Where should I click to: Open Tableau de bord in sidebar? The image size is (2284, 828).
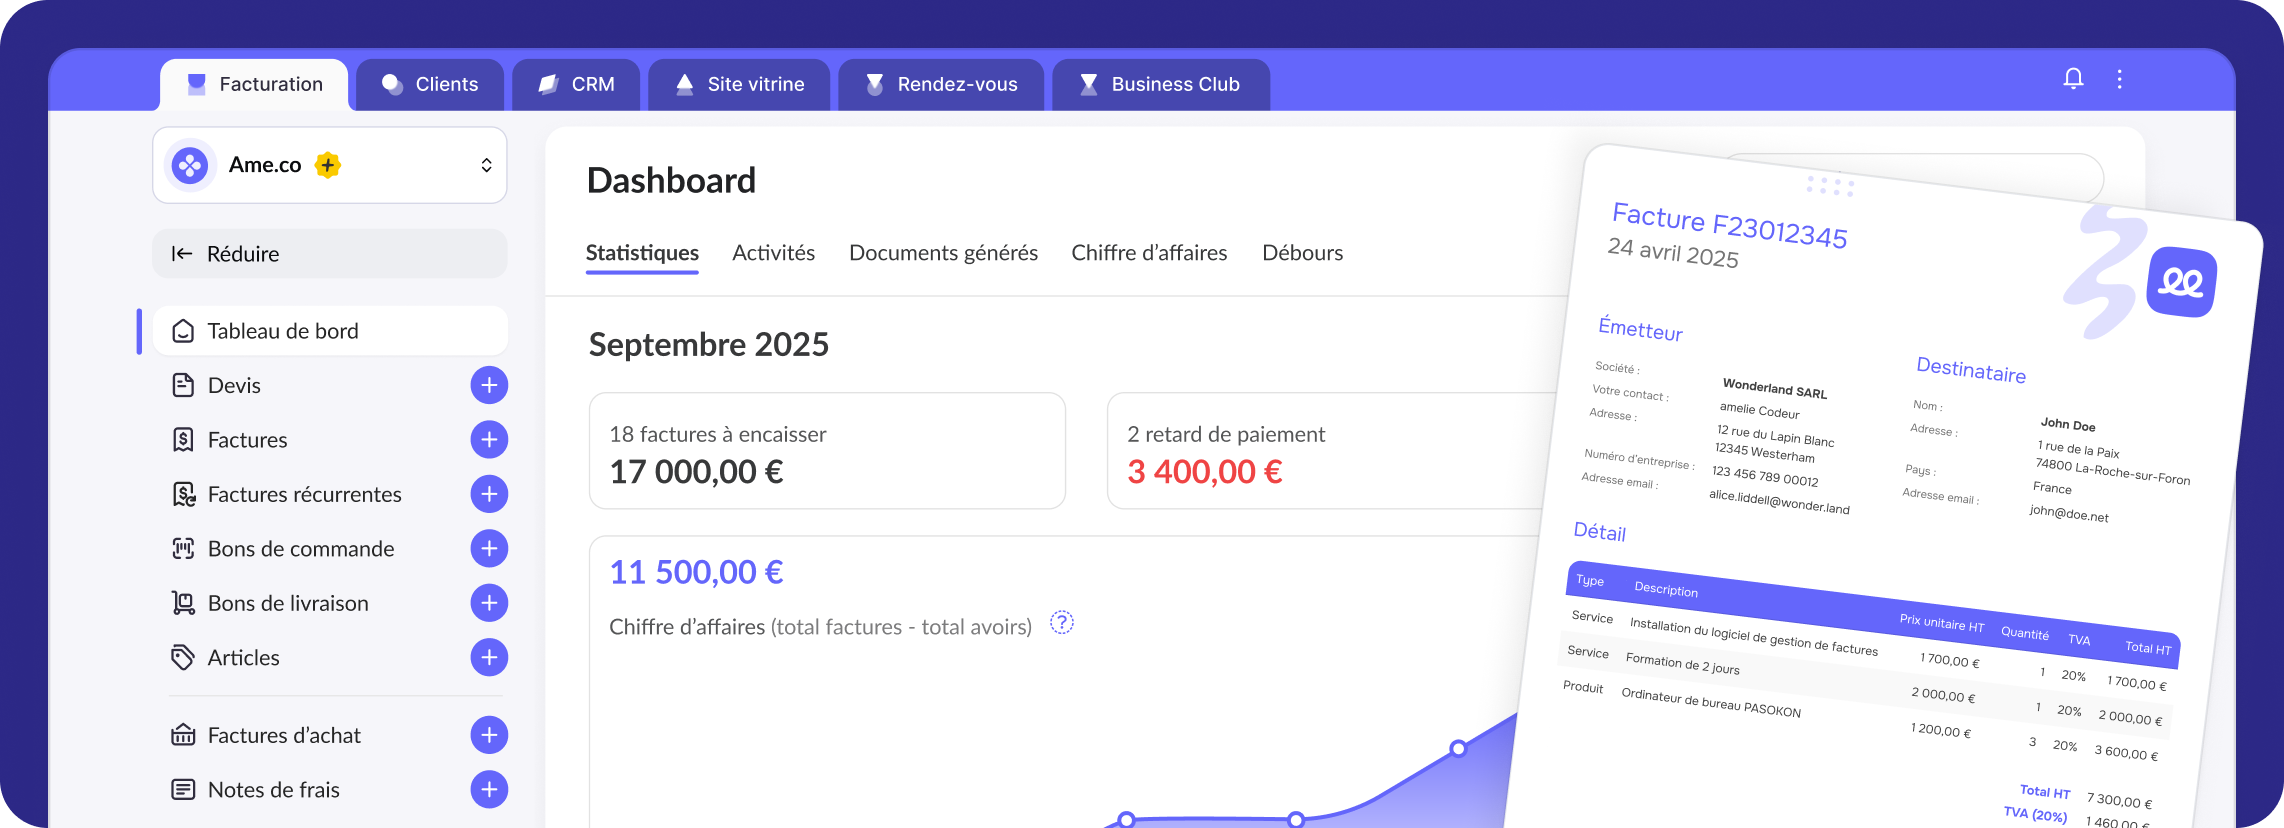330,331
